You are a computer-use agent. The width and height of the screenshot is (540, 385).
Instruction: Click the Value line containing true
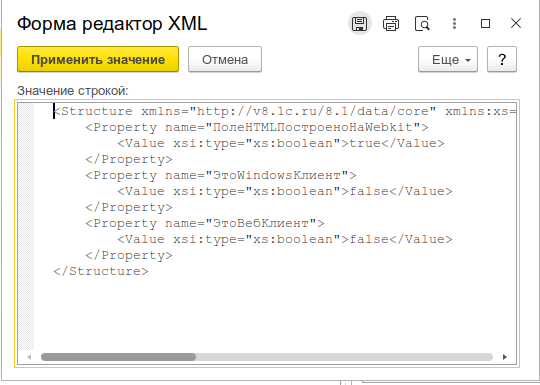281,143
